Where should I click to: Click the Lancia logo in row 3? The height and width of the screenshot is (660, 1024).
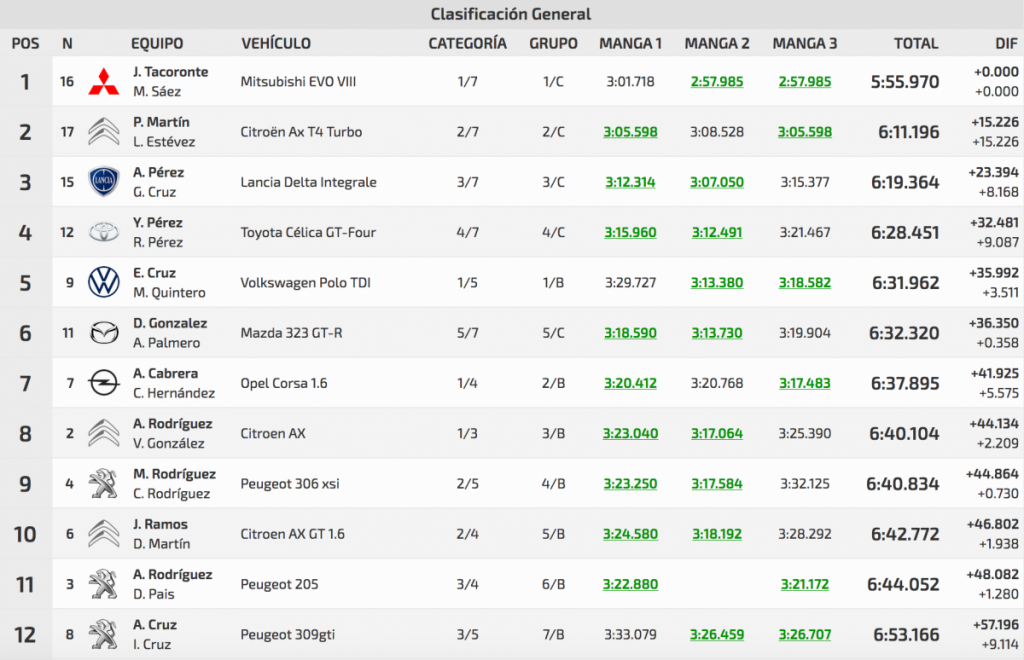click(104, 182)
